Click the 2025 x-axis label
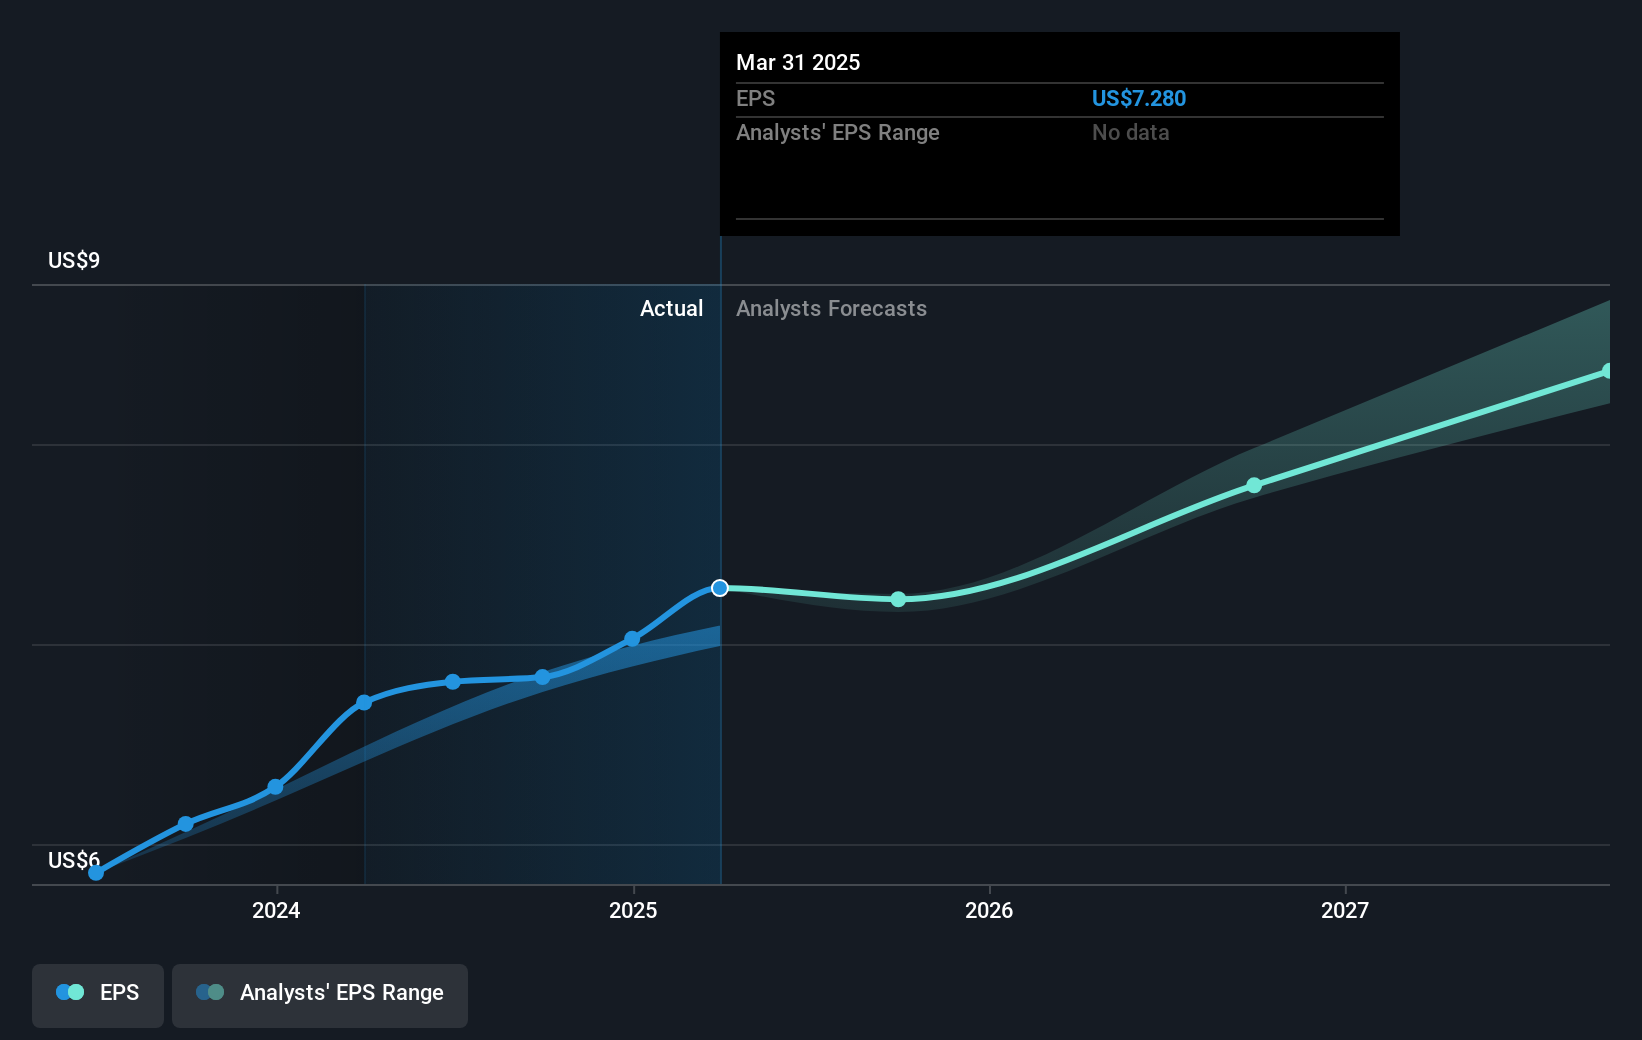This screenshot has height=1040, width=1642. coord(633,910)
